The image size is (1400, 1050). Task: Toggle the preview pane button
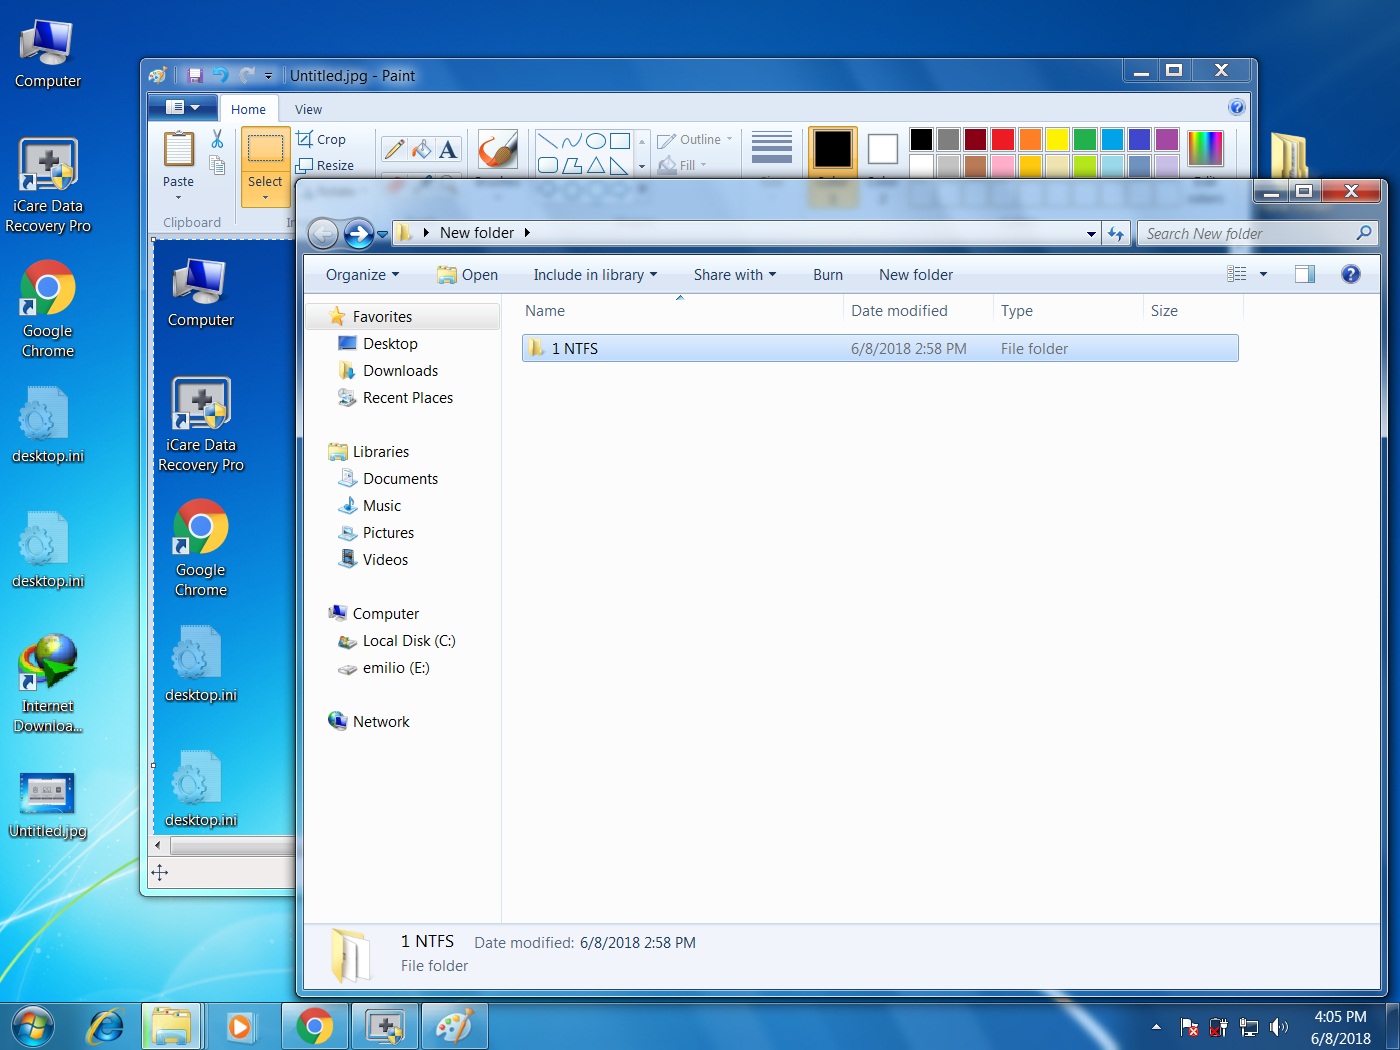pos(1304,274)
